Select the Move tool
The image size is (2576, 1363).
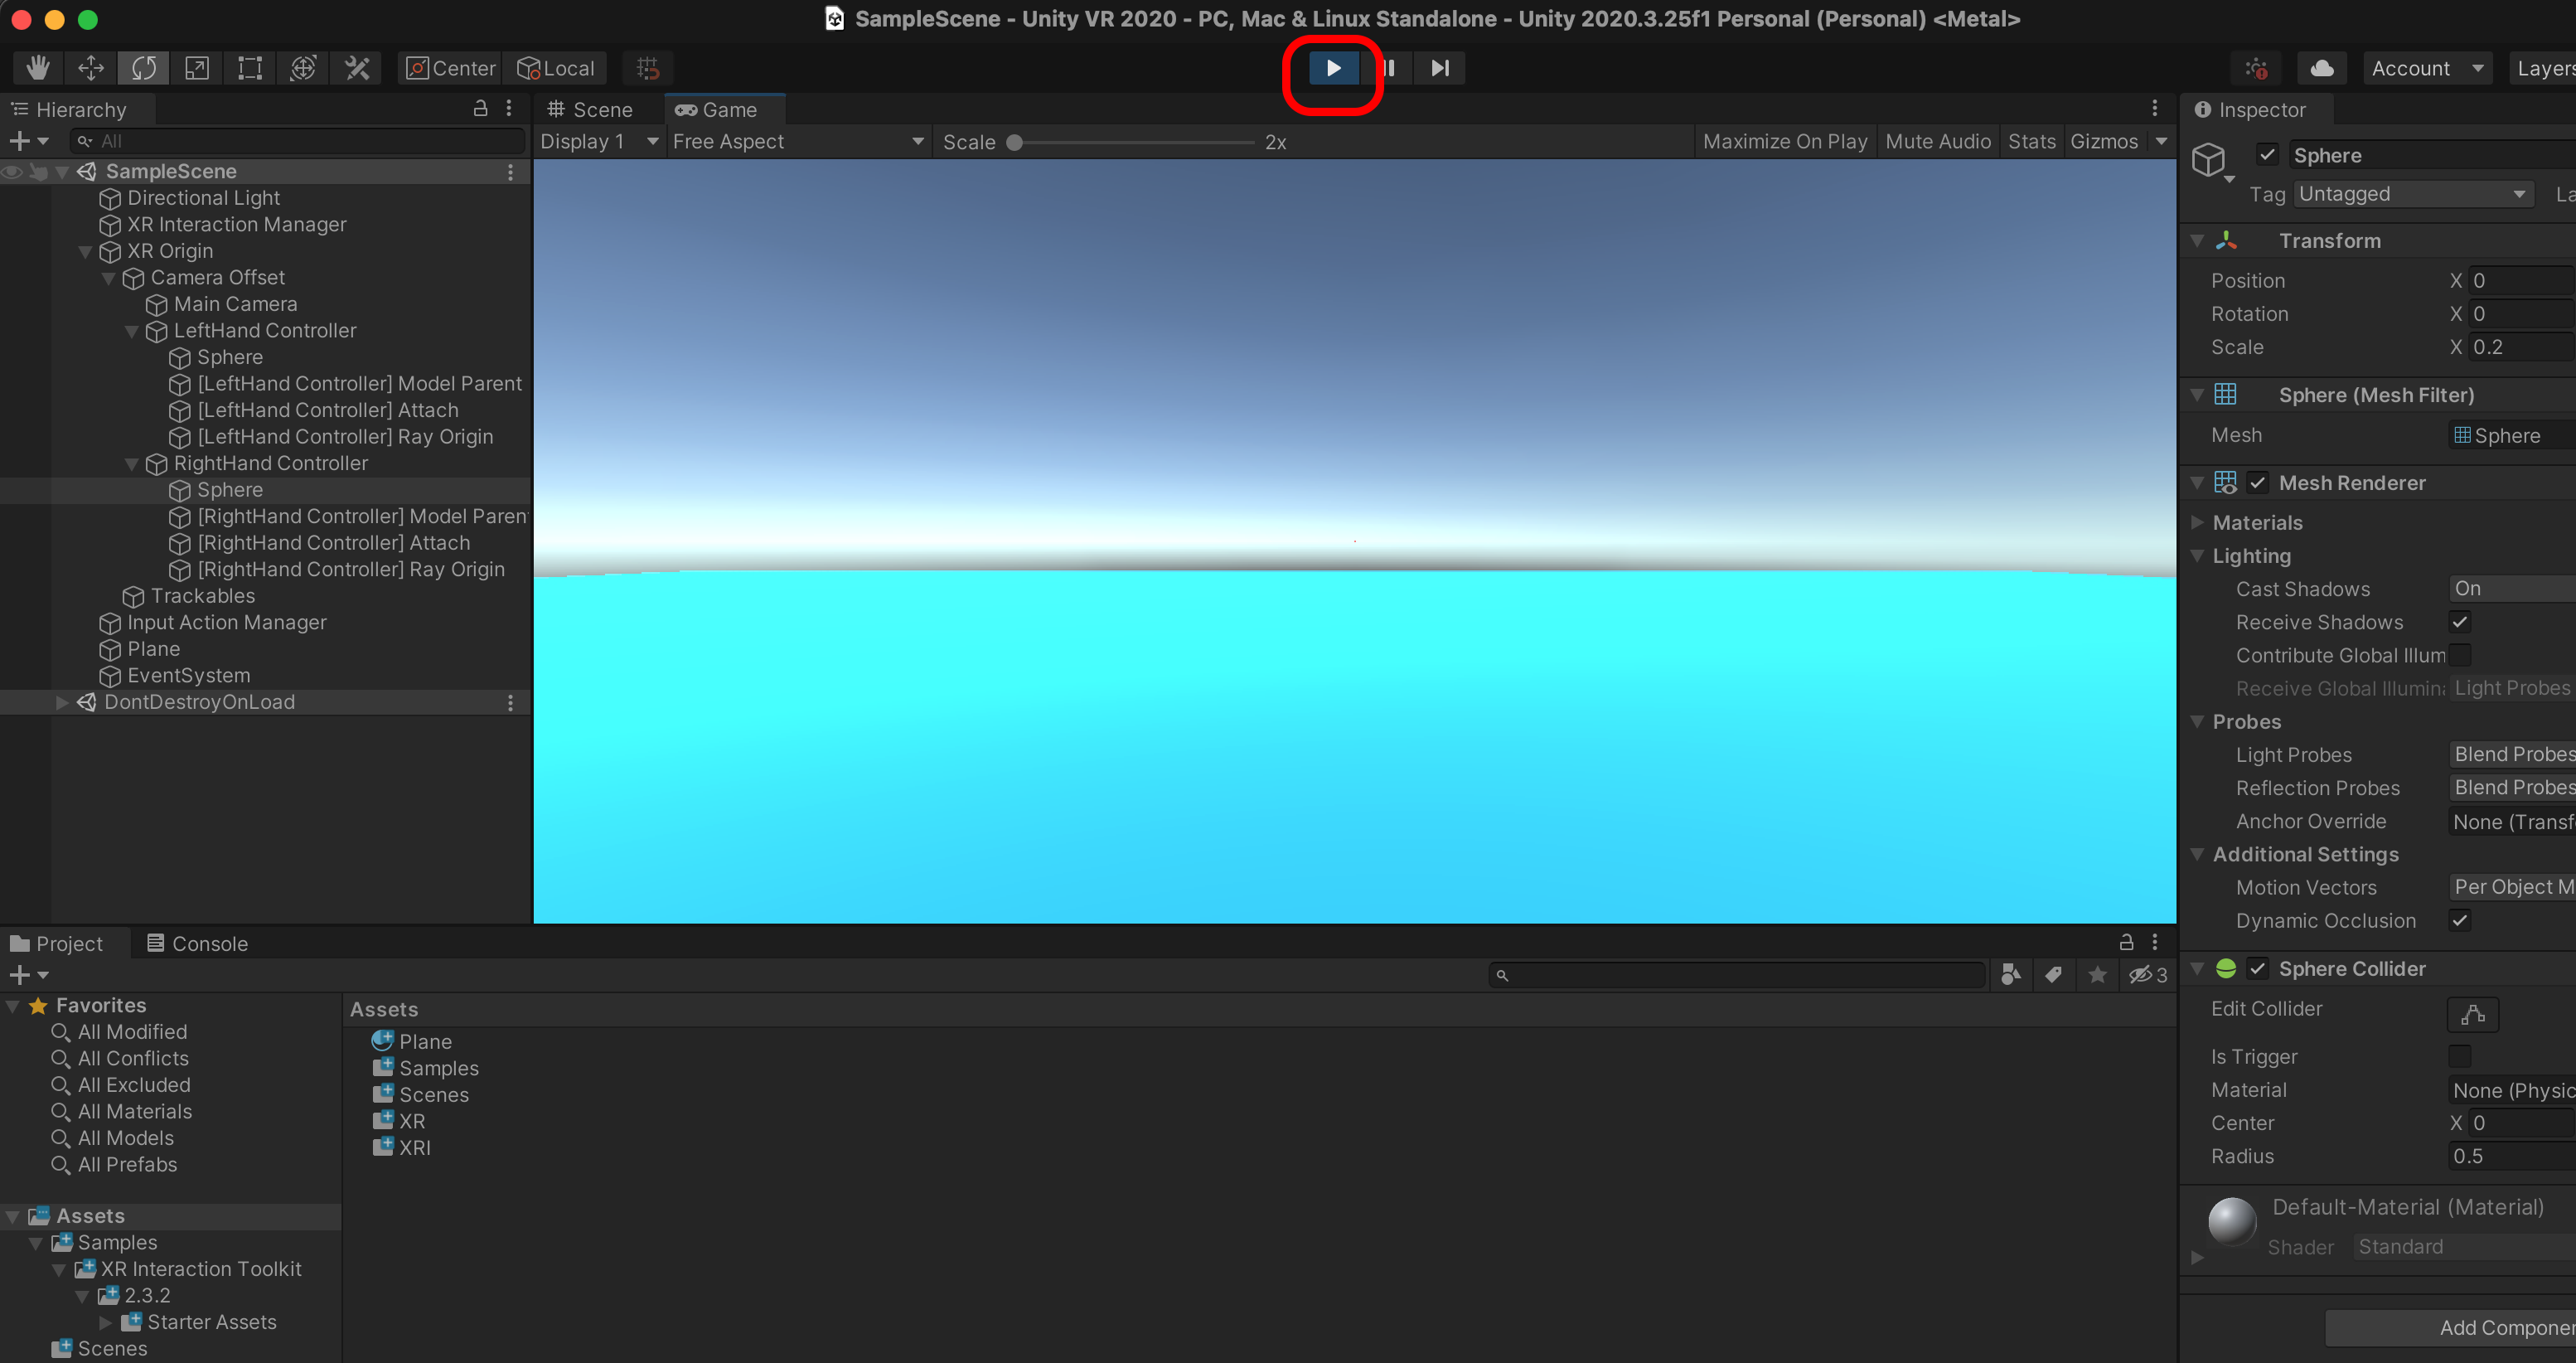tap(91, 68)
